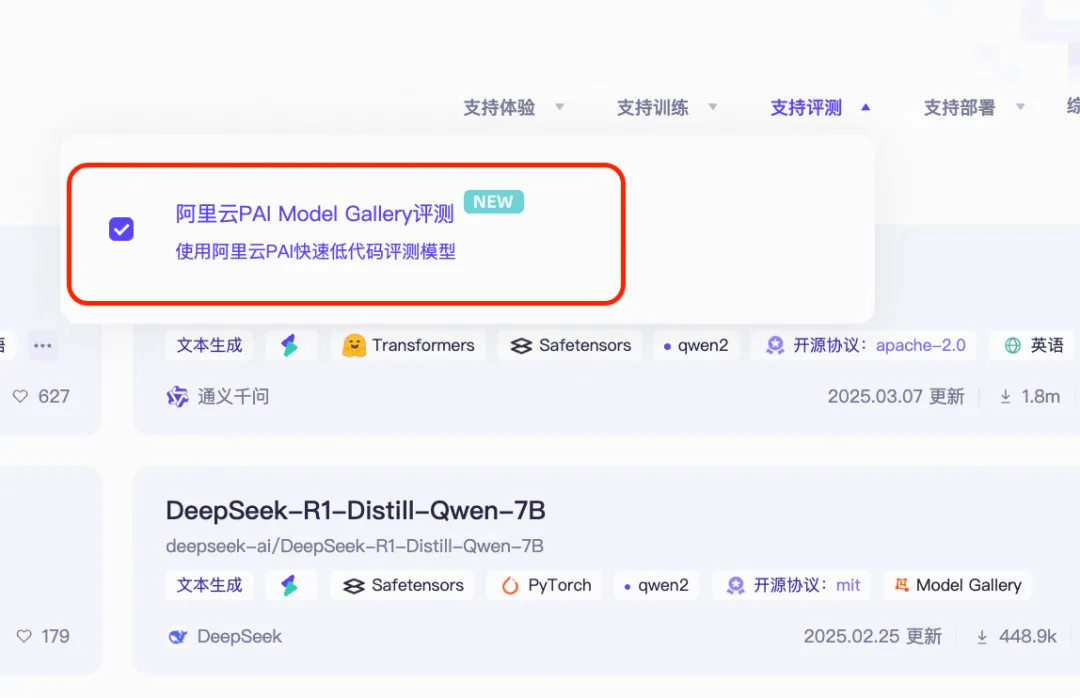Viewport: 1080px width, 698px height.
Task: Open the DeepSeek organization link
Action: click(240, 636)
